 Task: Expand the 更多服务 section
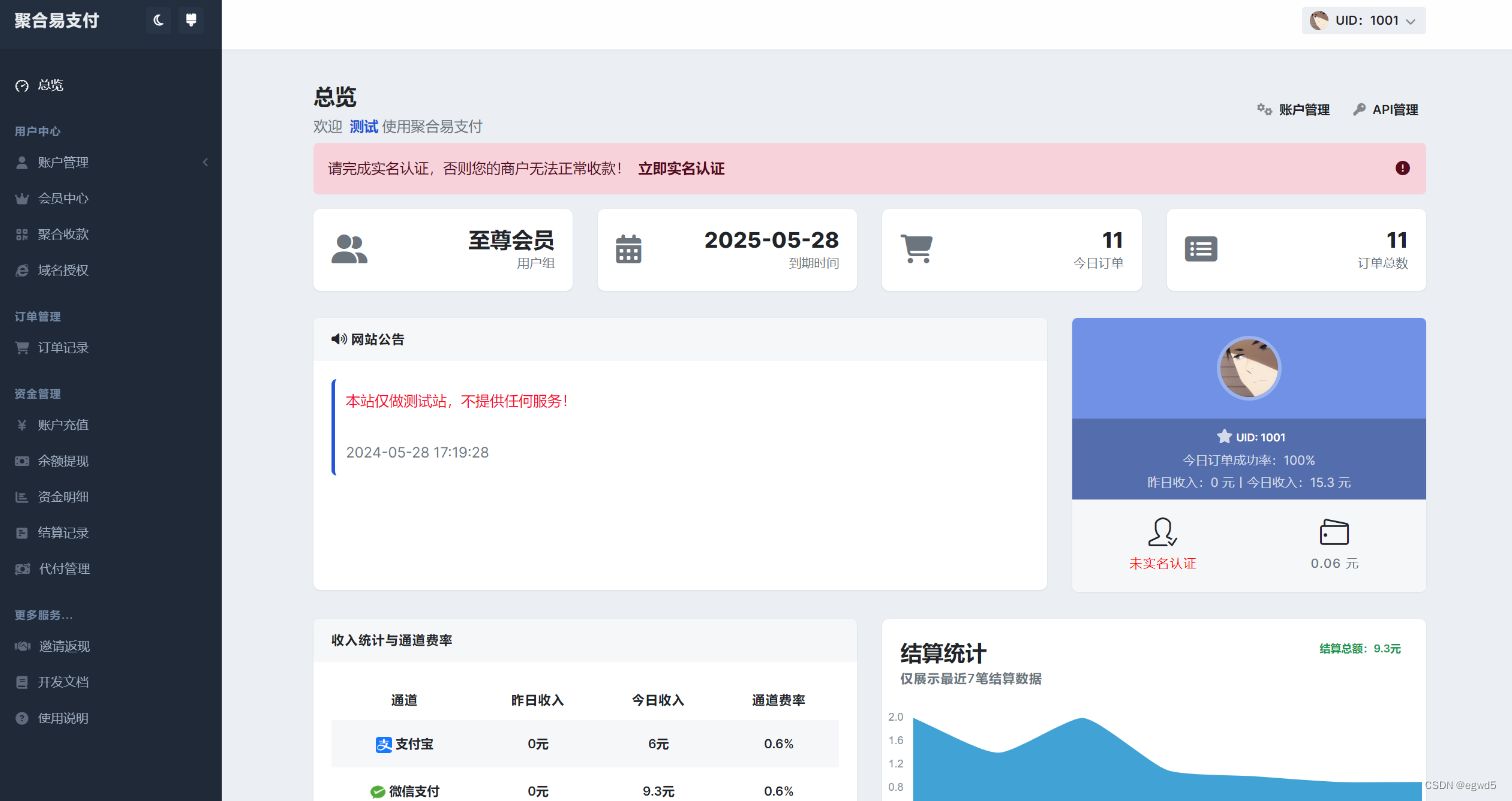(43, 615)
